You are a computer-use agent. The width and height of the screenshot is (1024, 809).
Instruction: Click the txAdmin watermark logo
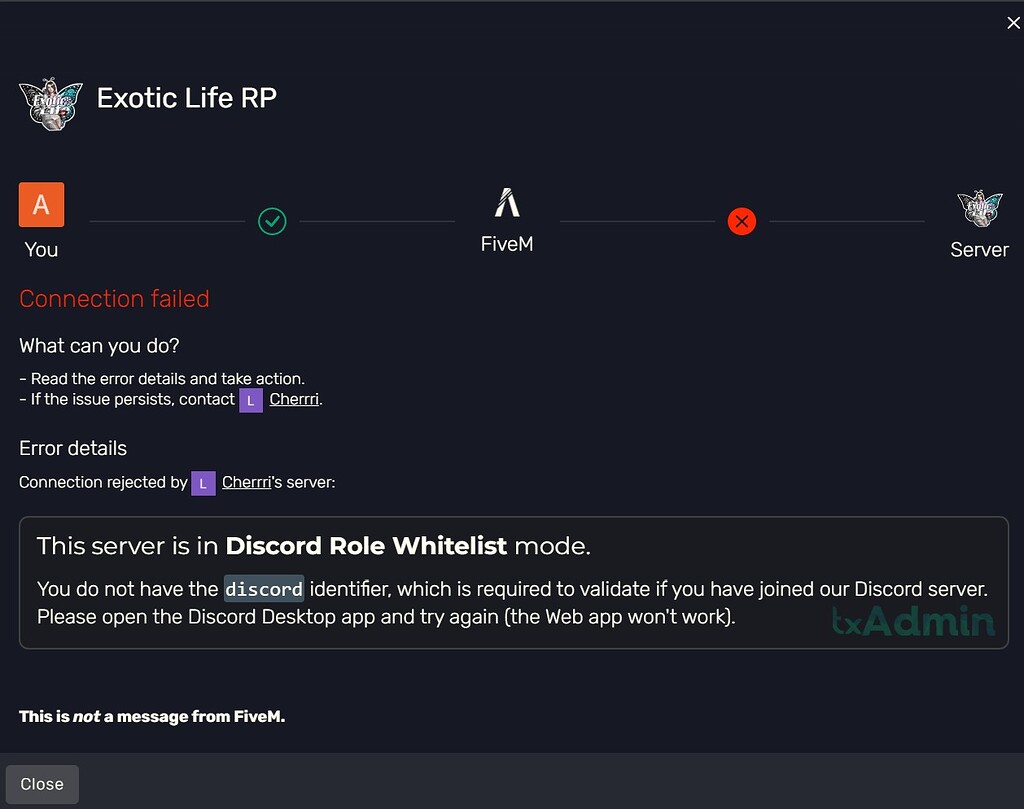913,621
